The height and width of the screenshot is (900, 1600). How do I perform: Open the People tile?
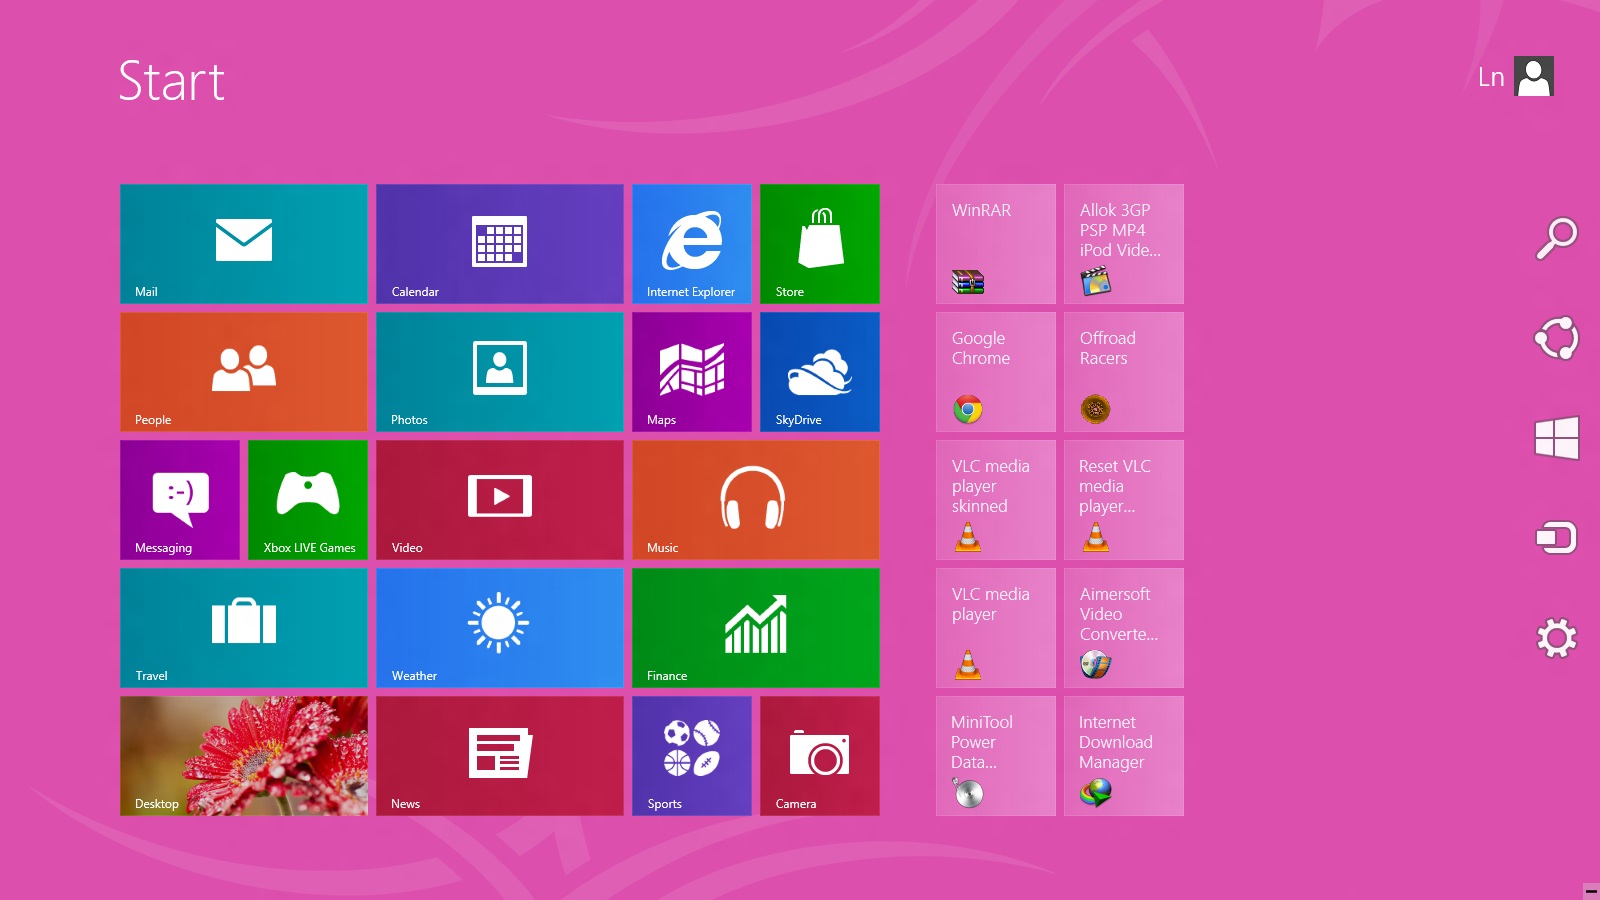[244, 372]
